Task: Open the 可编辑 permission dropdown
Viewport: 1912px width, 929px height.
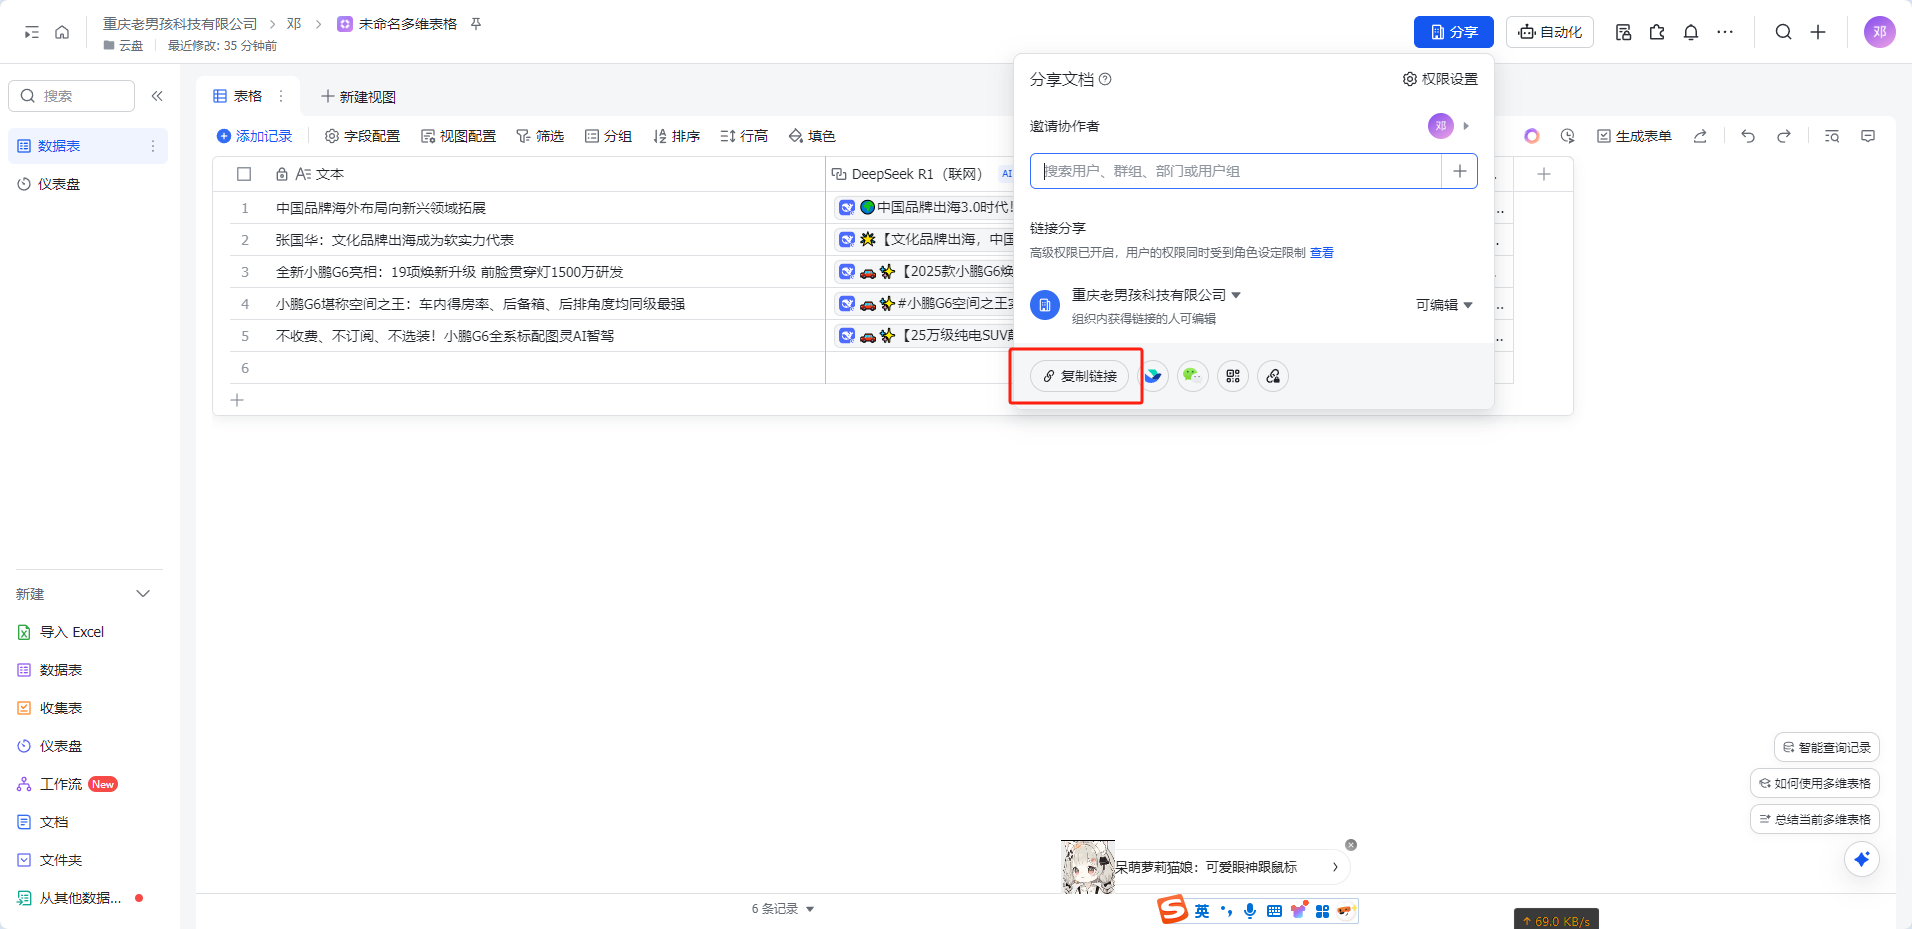Action: 1443,305
